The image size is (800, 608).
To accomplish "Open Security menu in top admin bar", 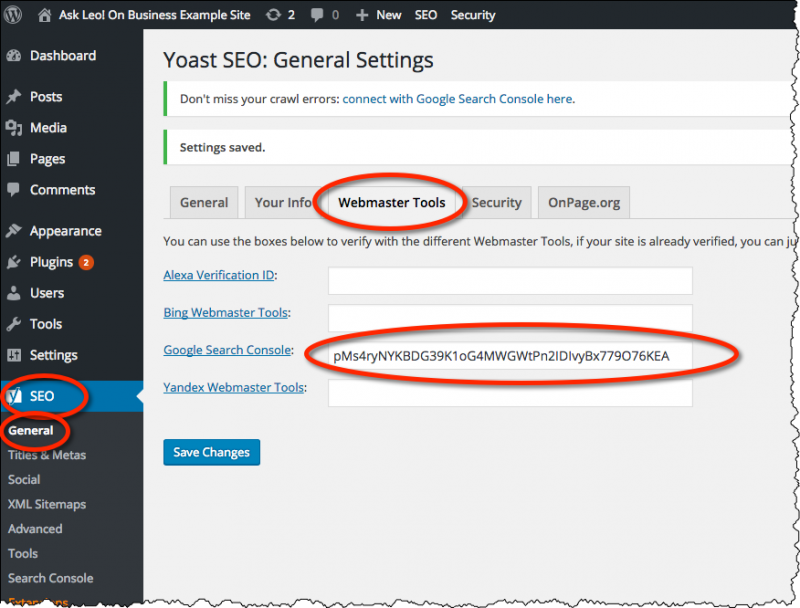I will click(x=473, y=15).
